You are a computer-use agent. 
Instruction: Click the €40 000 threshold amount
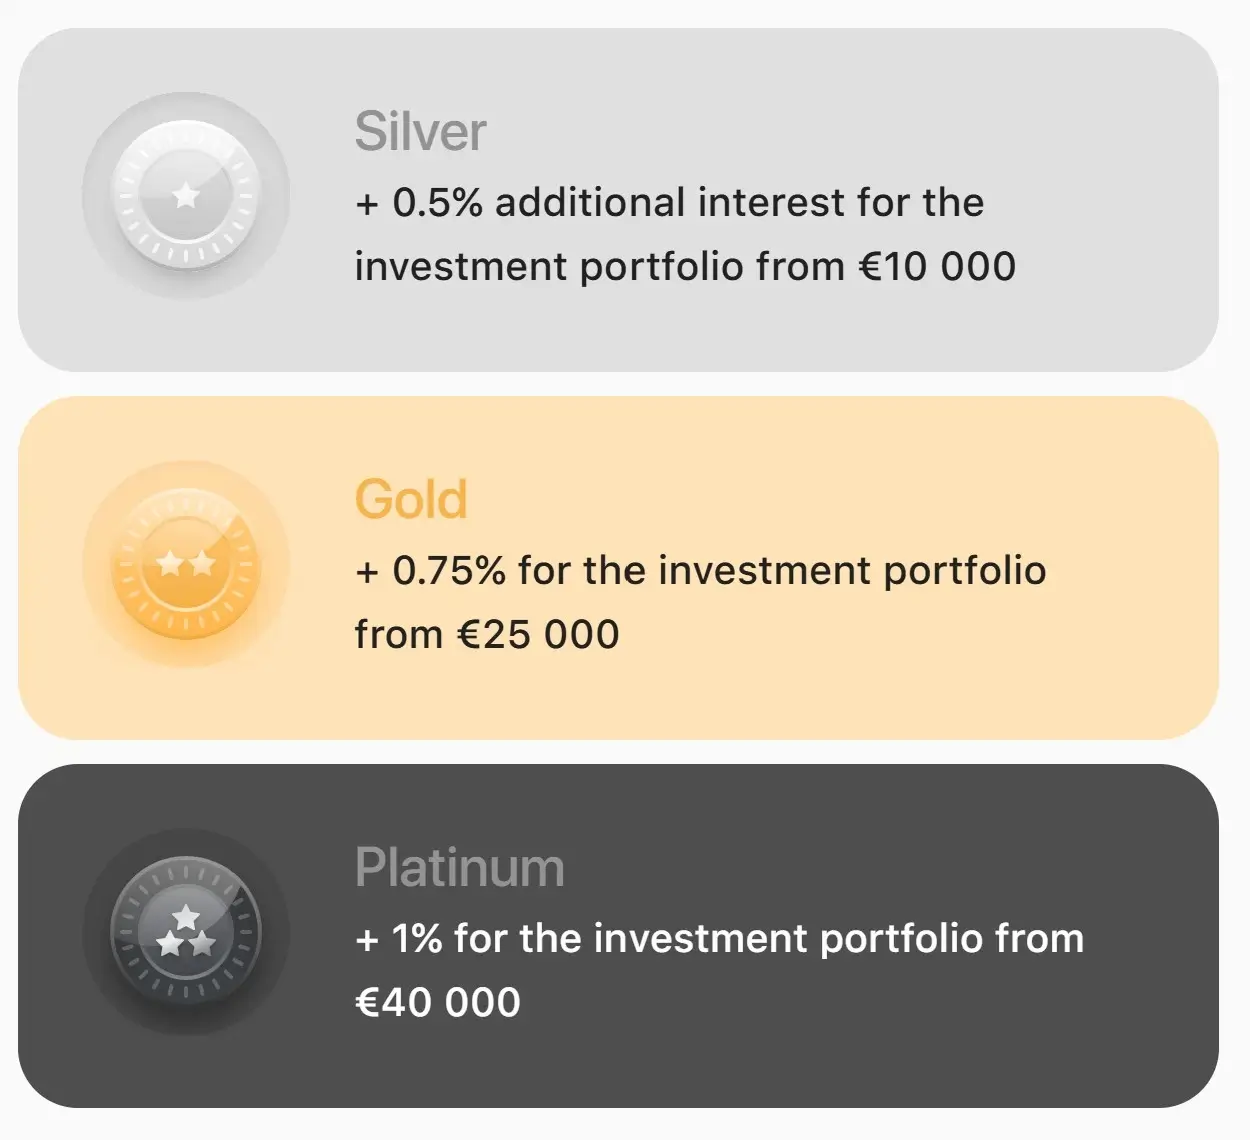(x=438, y=1003)
